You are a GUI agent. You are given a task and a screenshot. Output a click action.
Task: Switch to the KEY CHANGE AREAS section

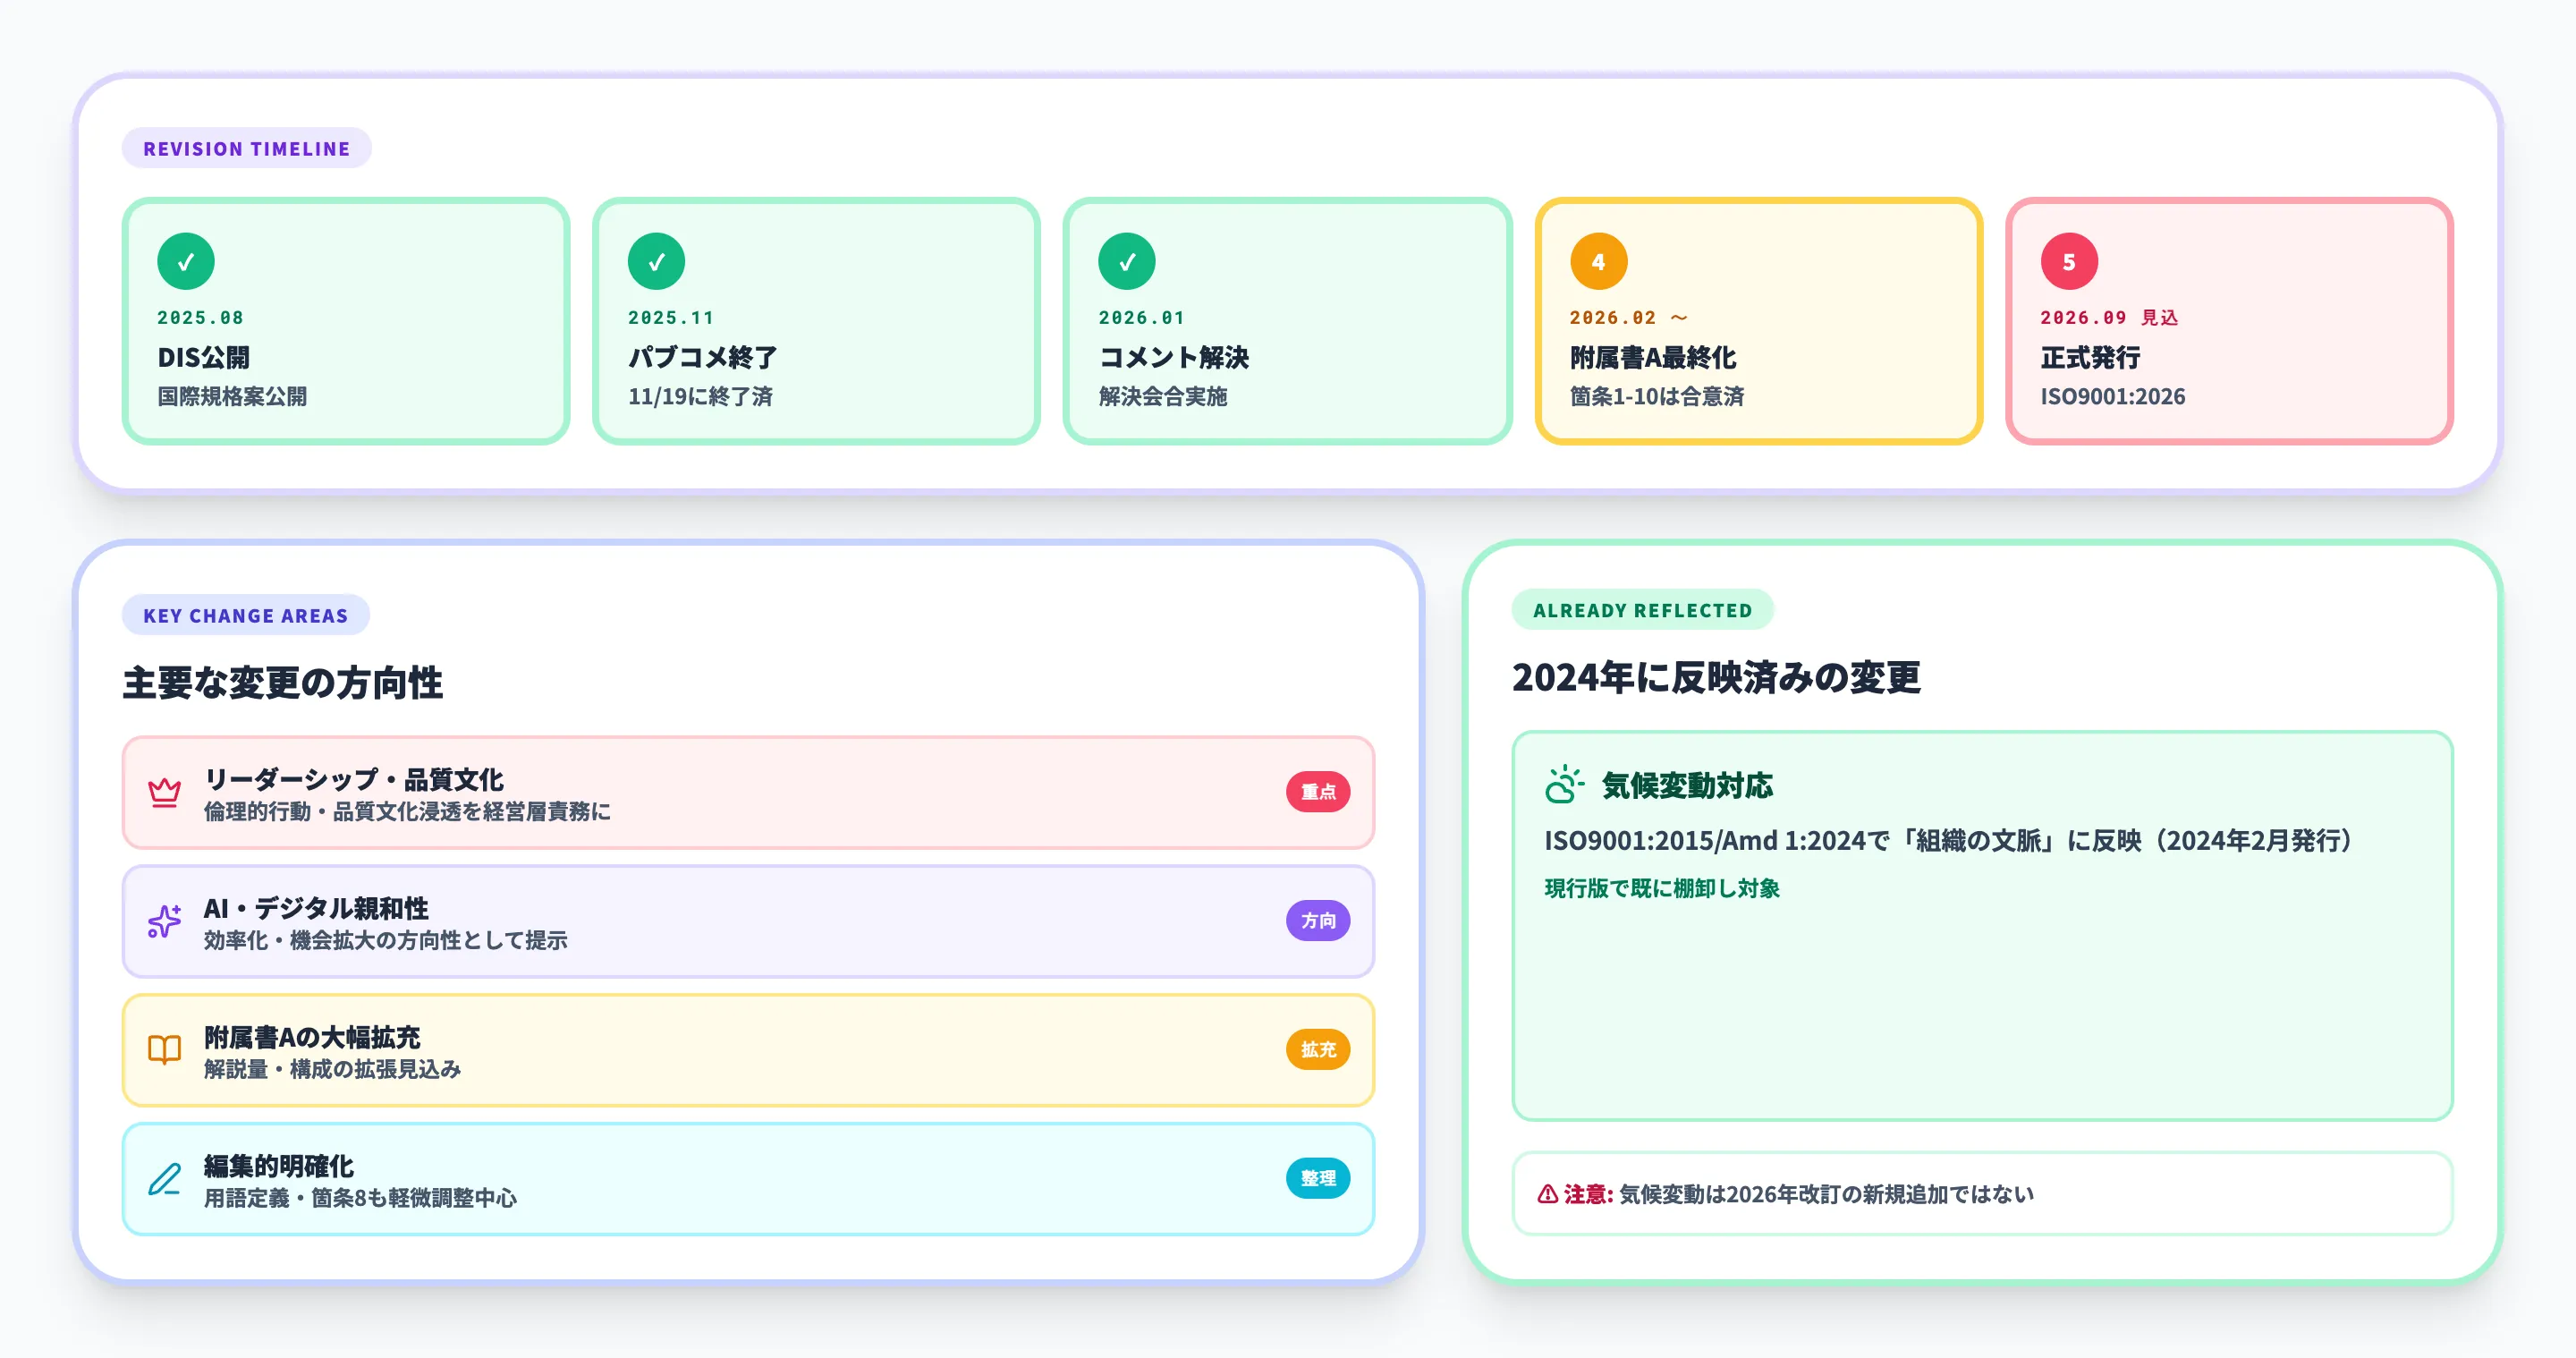pyautogui.click(x=244, y=615)
